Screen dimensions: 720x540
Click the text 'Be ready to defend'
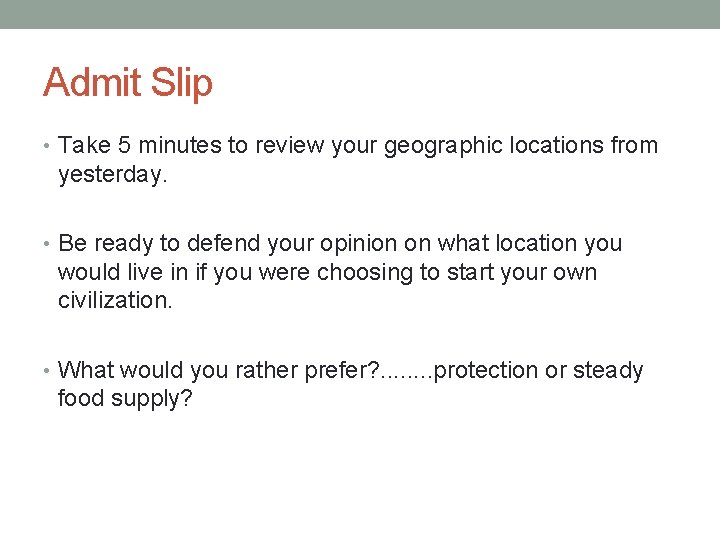coord(150,244)
